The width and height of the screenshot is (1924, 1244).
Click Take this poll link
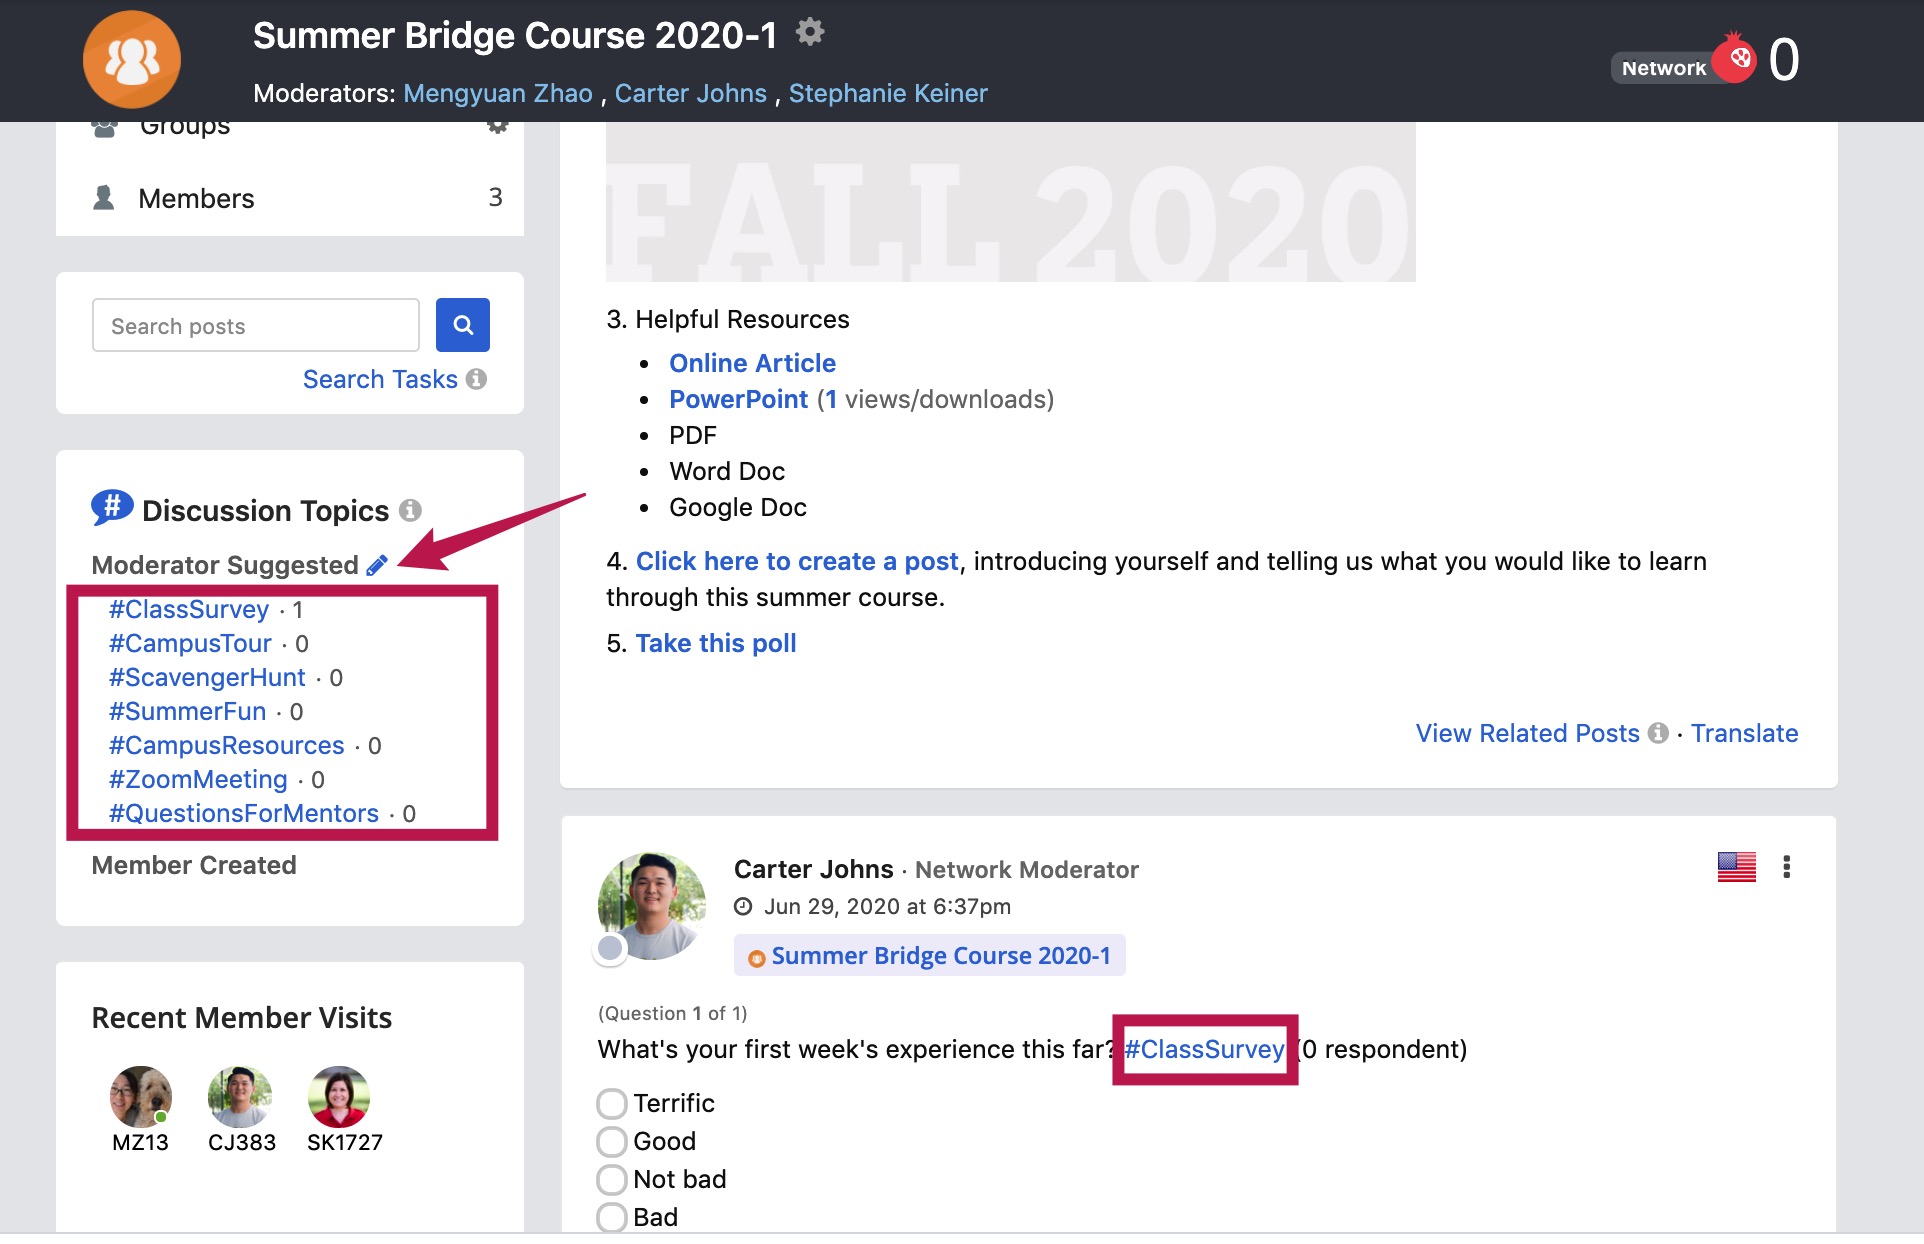tap(716, 643)
